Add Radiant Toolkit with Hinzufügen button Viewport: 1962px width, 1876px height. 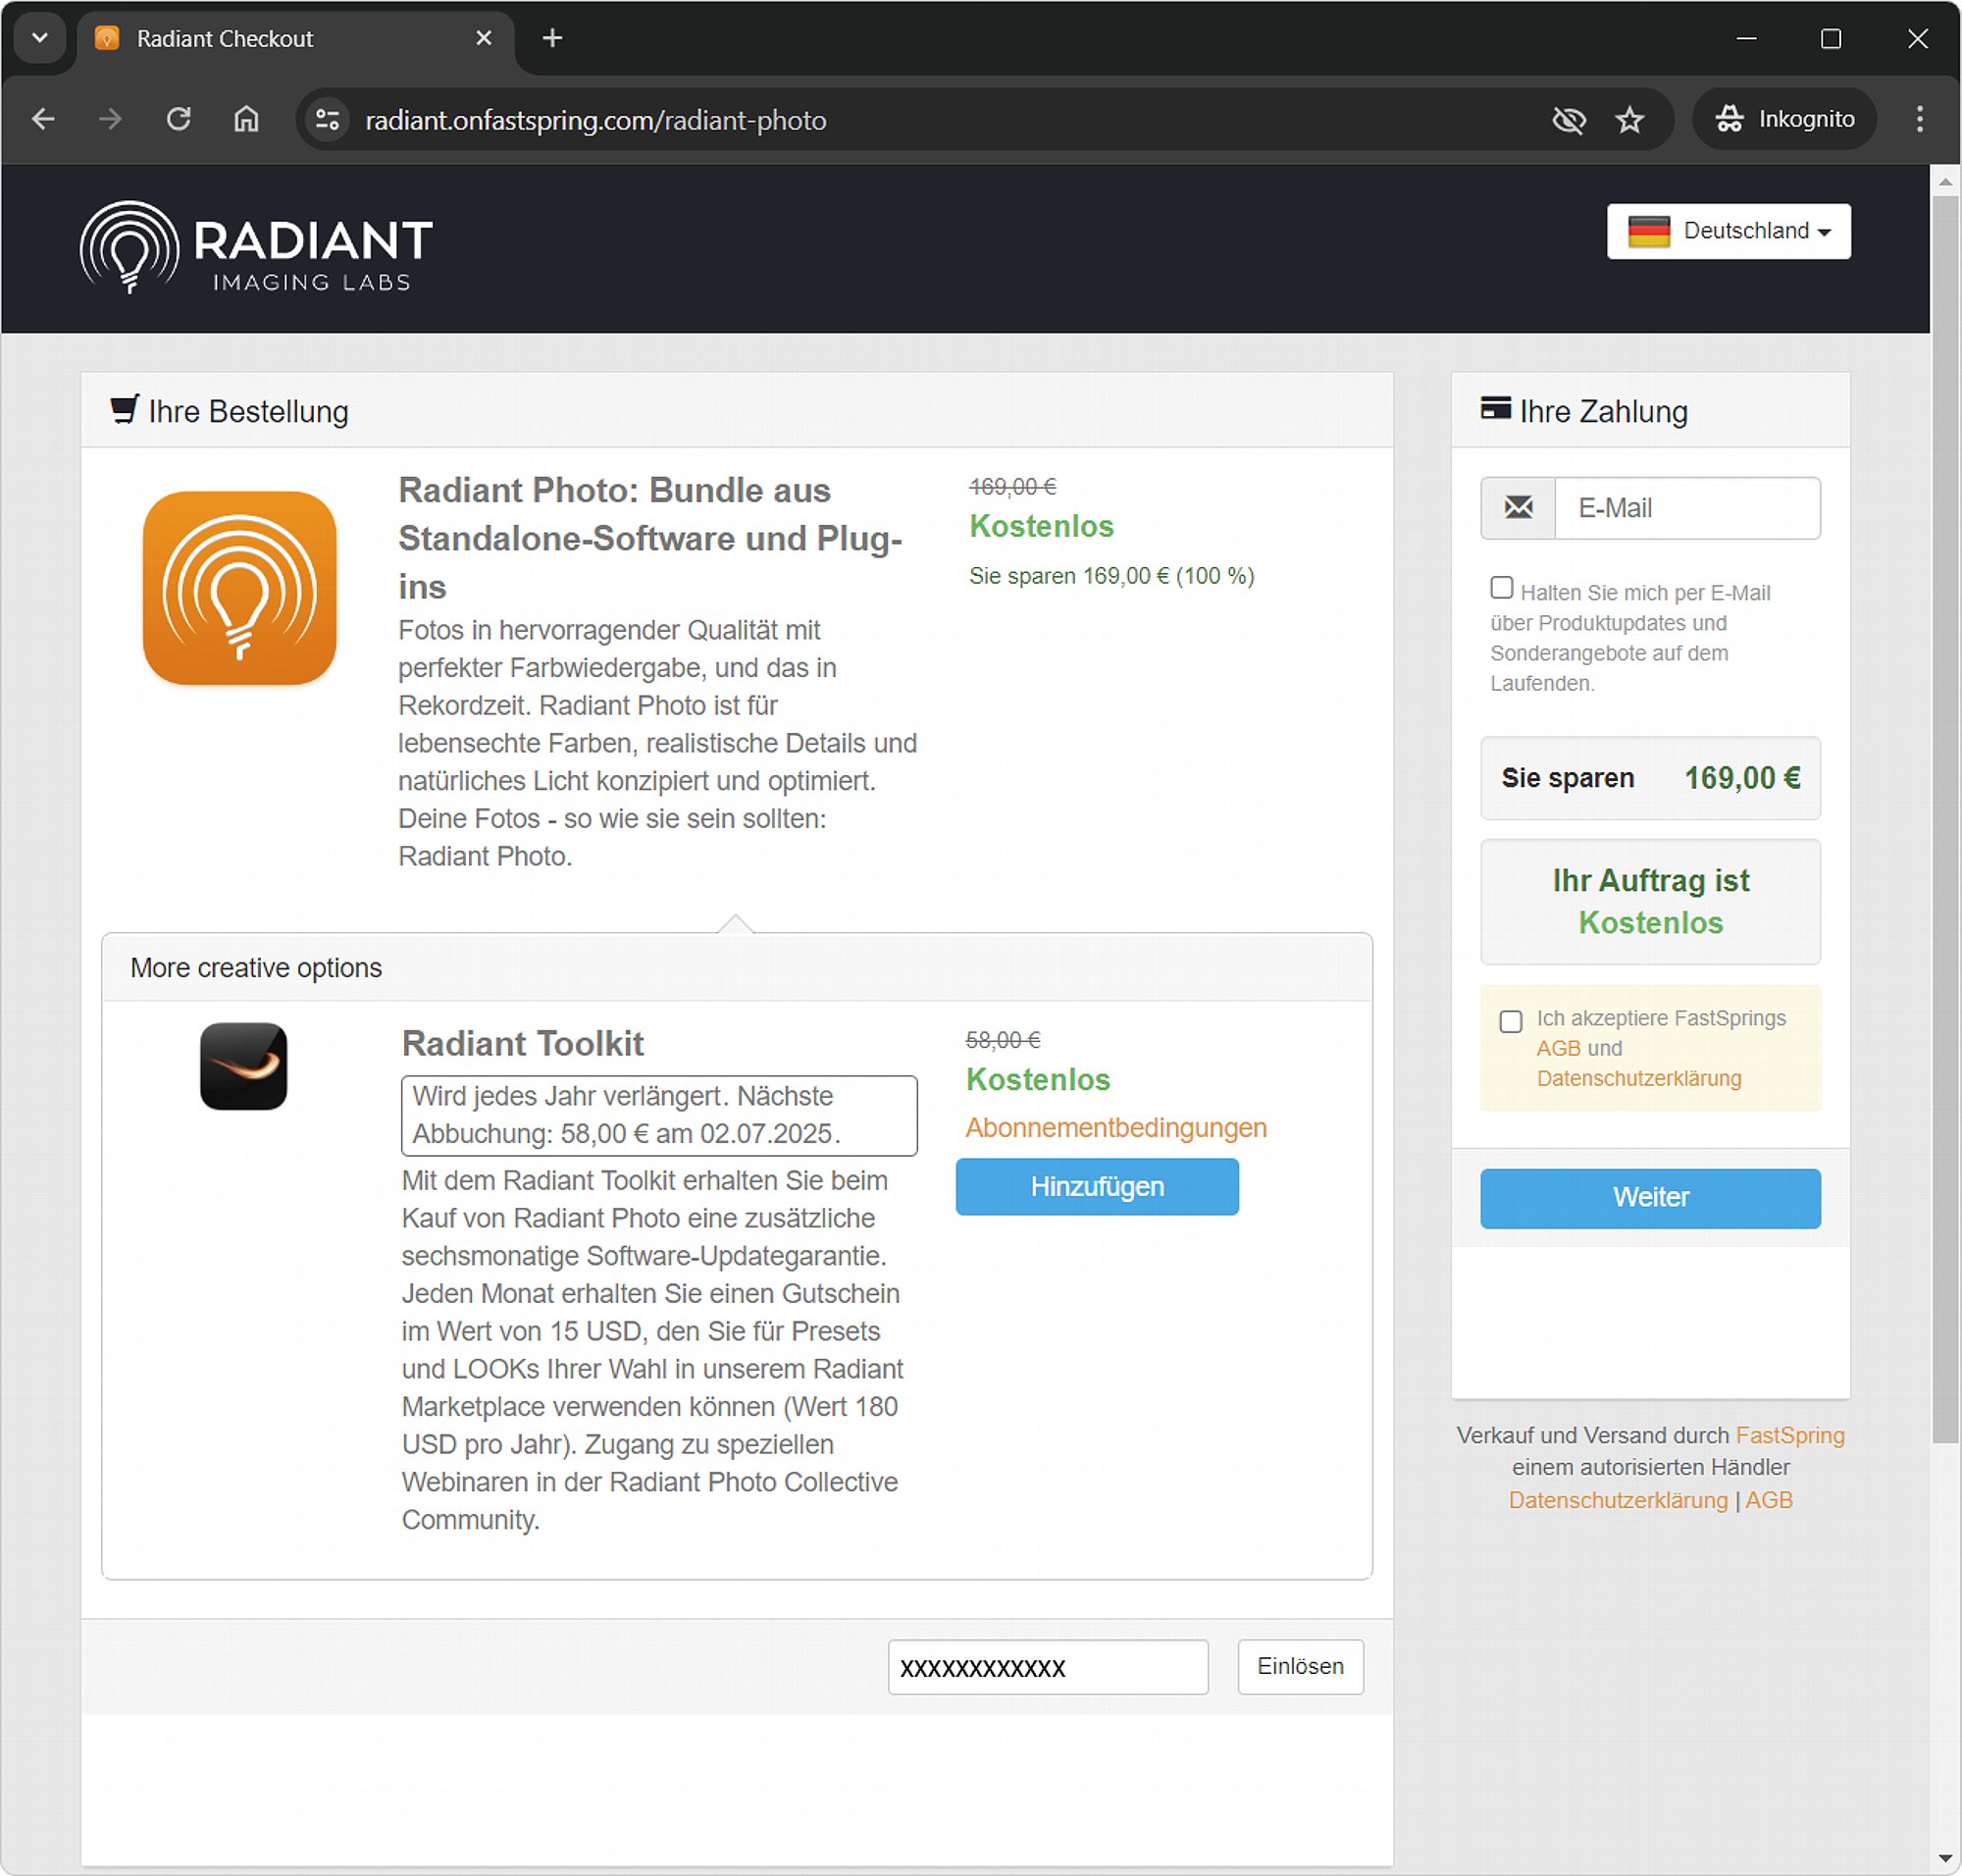coord(1097,1187)
